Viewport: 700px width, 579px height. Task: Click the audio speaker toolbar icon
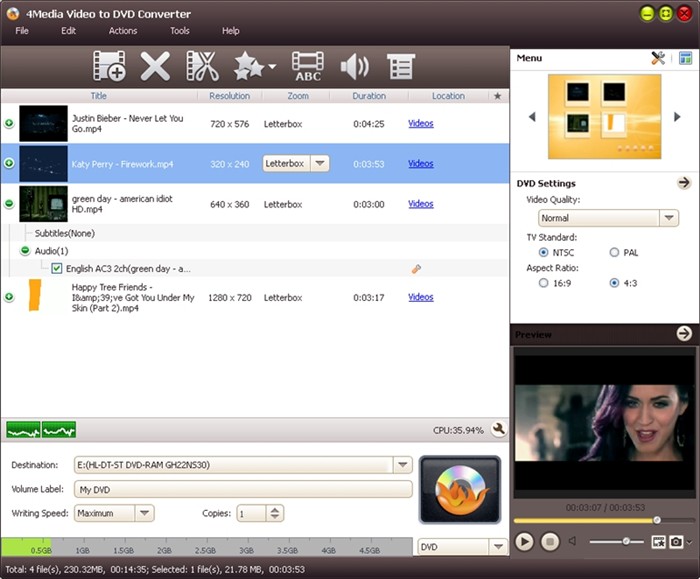point(354,66)
